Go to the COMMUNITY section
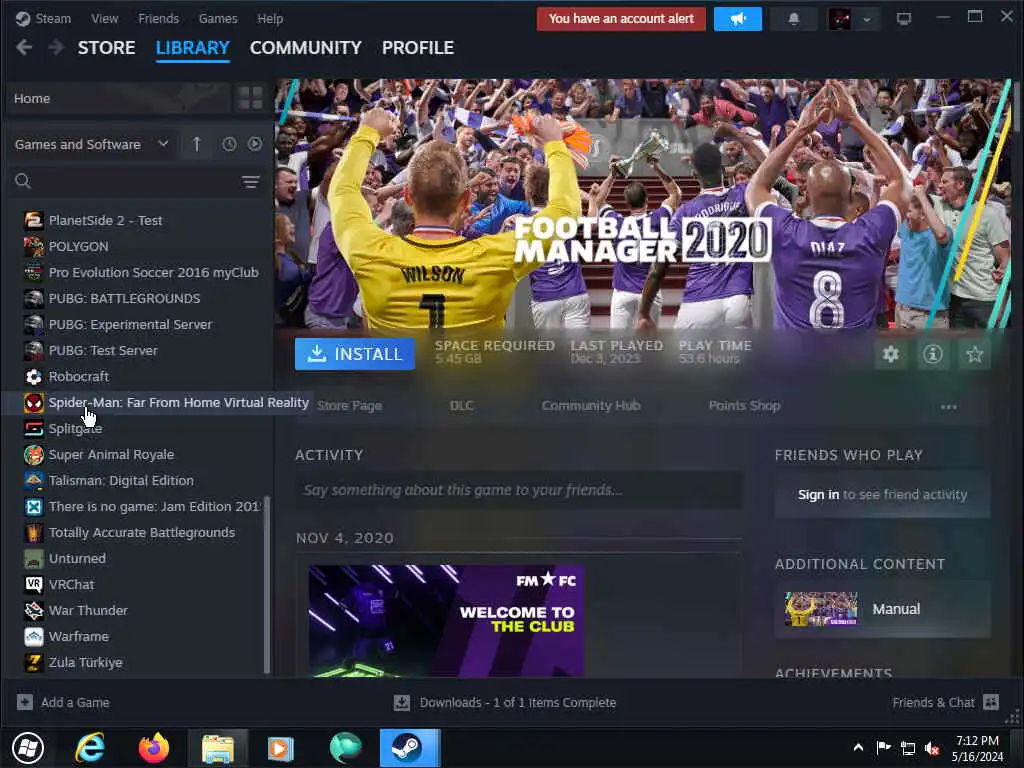Viewport: 1024px width, 768px height. 306,48
